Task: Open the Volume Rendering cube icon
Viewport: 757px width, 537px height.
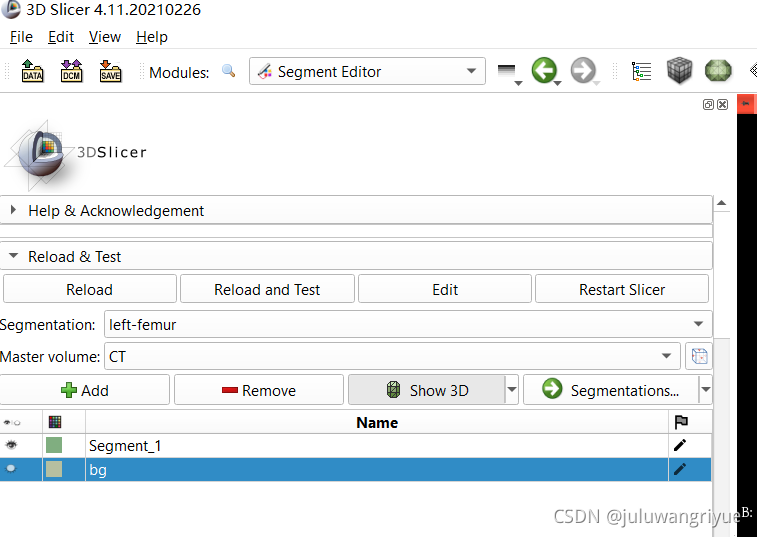Action: [679, 71]
